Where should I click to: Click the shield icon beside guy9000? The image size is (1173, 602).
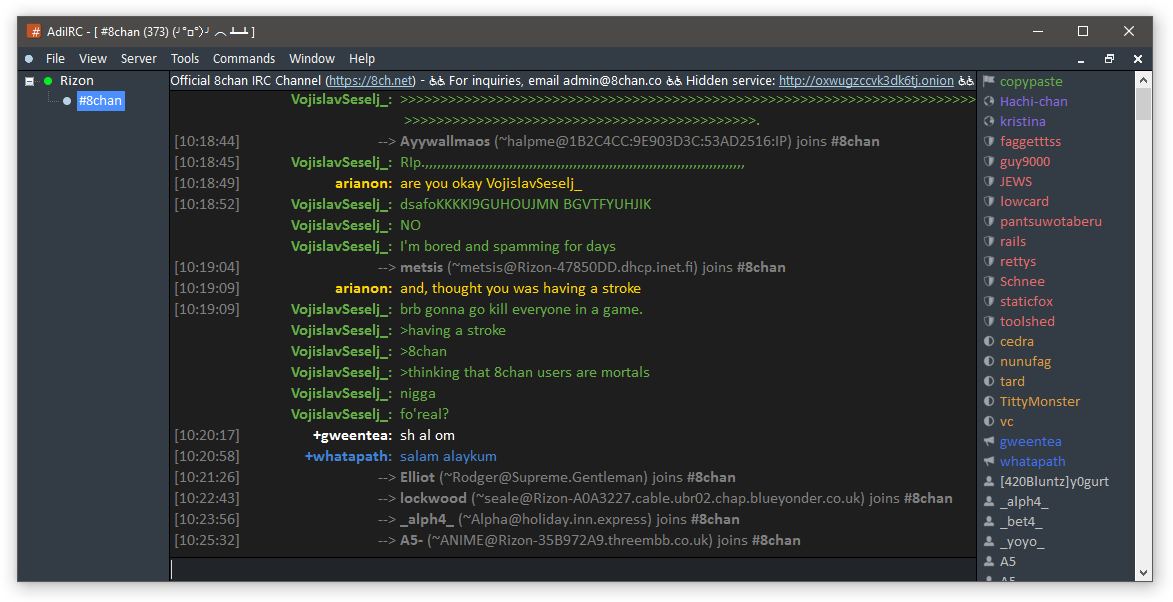point(989,162)
